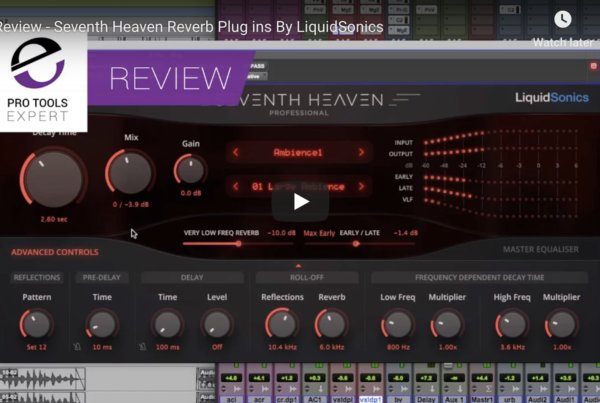Click the bv track name in mixer
Viewport: 600px width, 403px height.
[398, 399]
